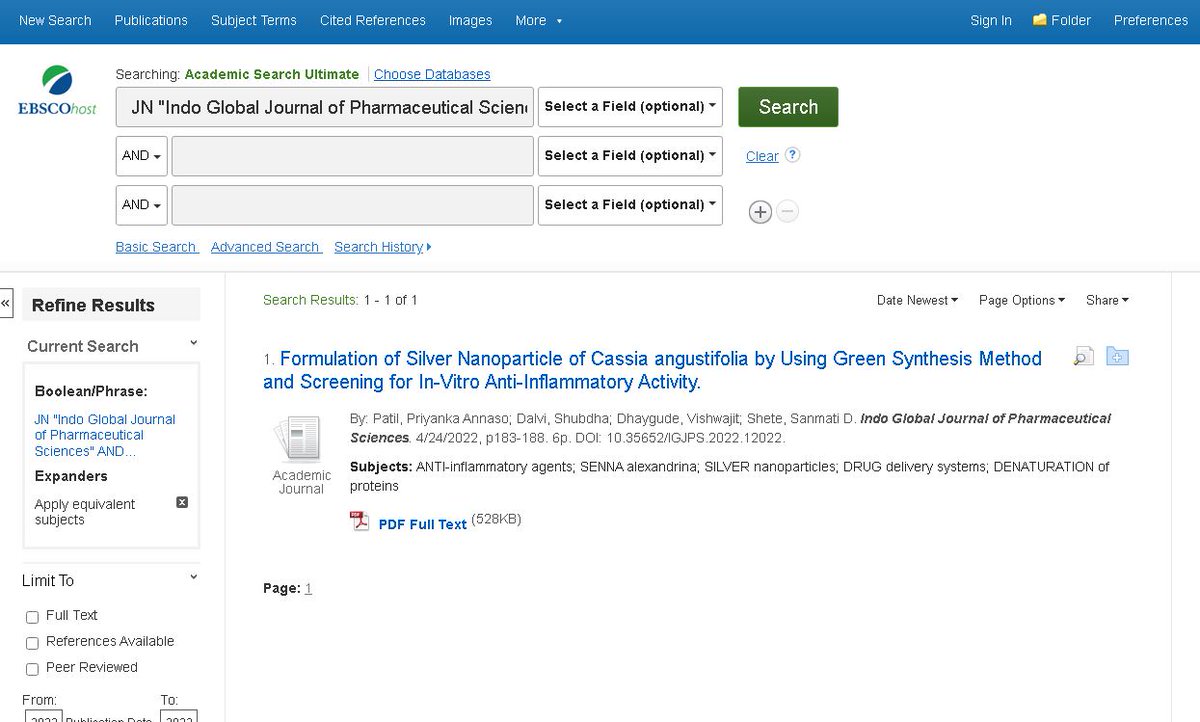Screen dimensions: 1200x722
Task: Open second row Select a Field dropdown
Action: tap(630, 156)
